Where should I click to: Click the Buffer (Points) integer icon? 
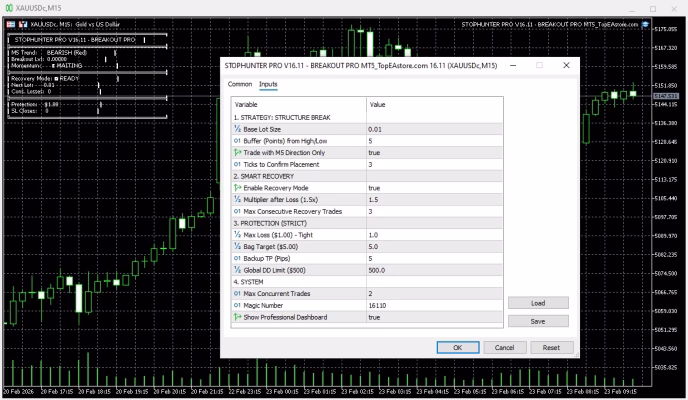(x=237, y=141)
